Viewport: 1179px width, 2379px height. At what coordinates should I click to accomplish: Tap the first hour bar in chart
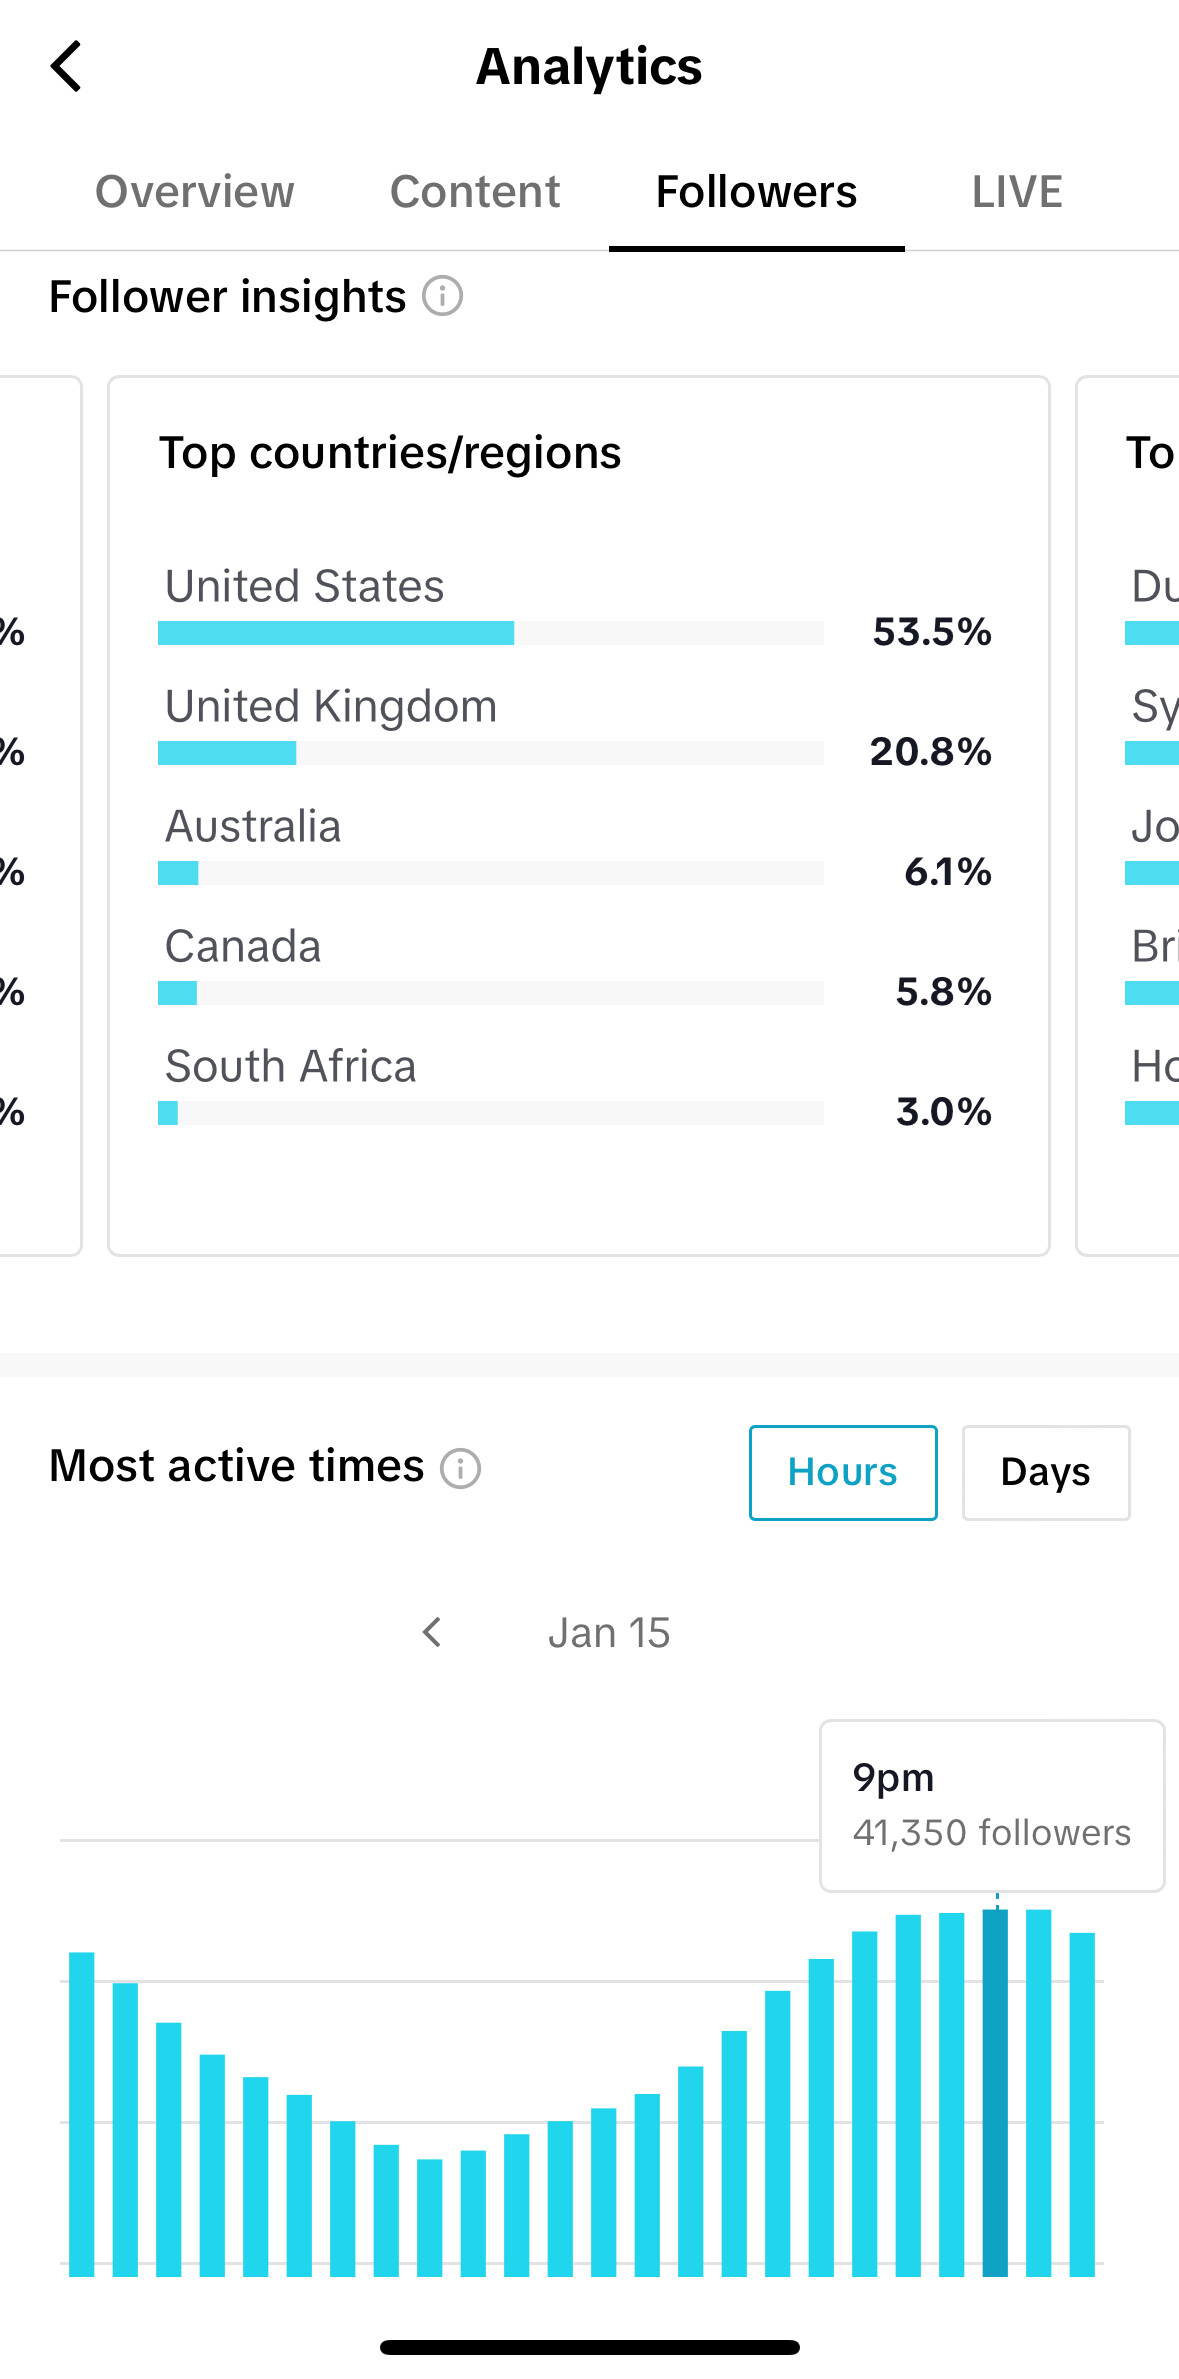(82, 2113)
